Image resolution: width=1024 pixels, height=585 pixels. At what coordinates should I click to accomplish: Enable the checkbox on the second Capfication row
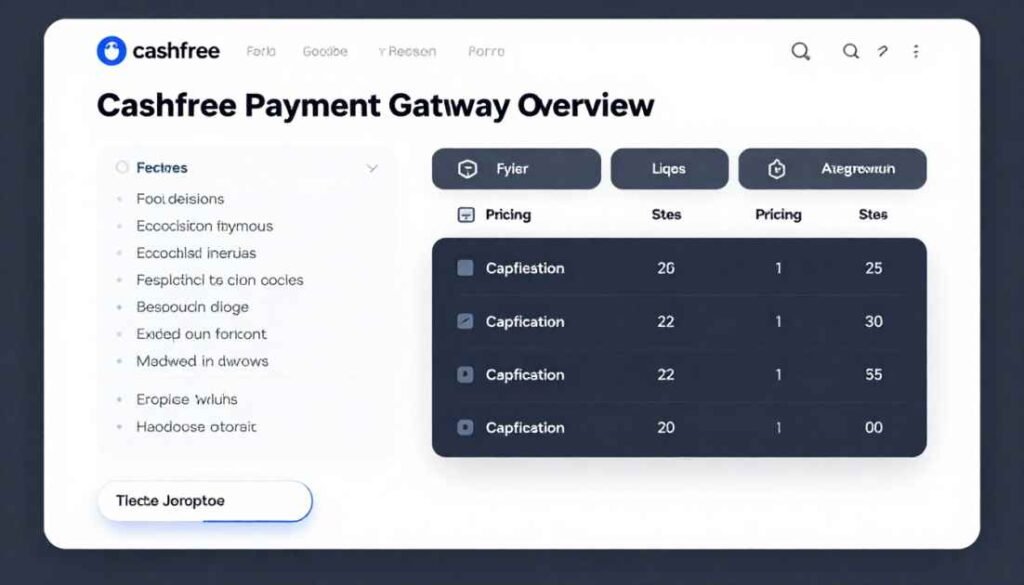[x=464, y=321]
